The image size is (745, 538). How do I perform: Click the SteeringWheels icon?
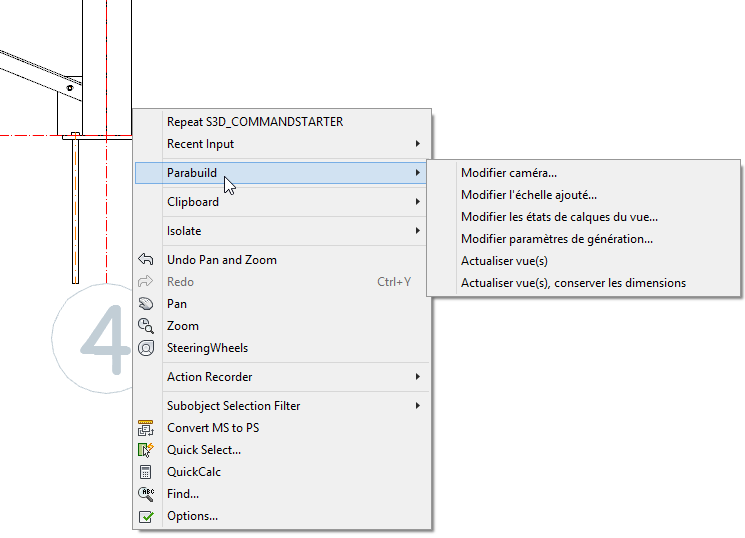point(146,348)
